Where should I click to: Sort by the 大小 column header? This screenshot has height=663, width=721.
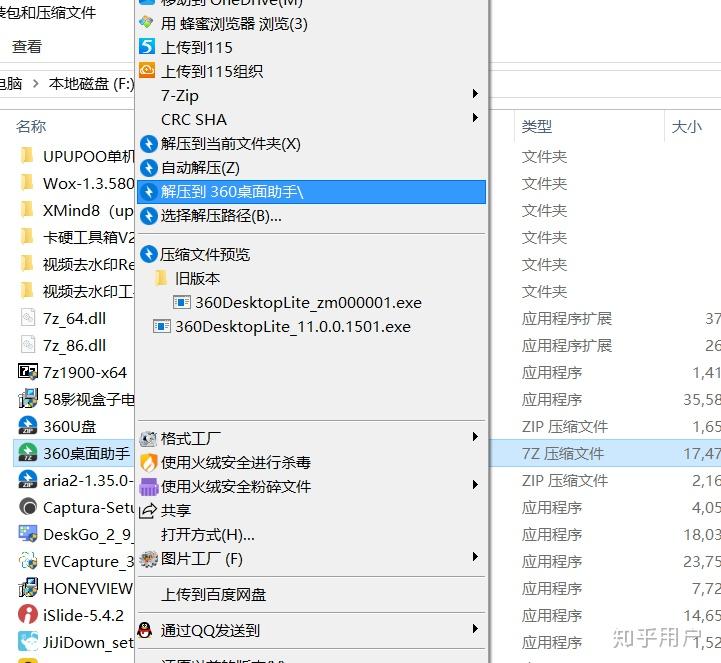pyautogui.click(x=687, y=126)
